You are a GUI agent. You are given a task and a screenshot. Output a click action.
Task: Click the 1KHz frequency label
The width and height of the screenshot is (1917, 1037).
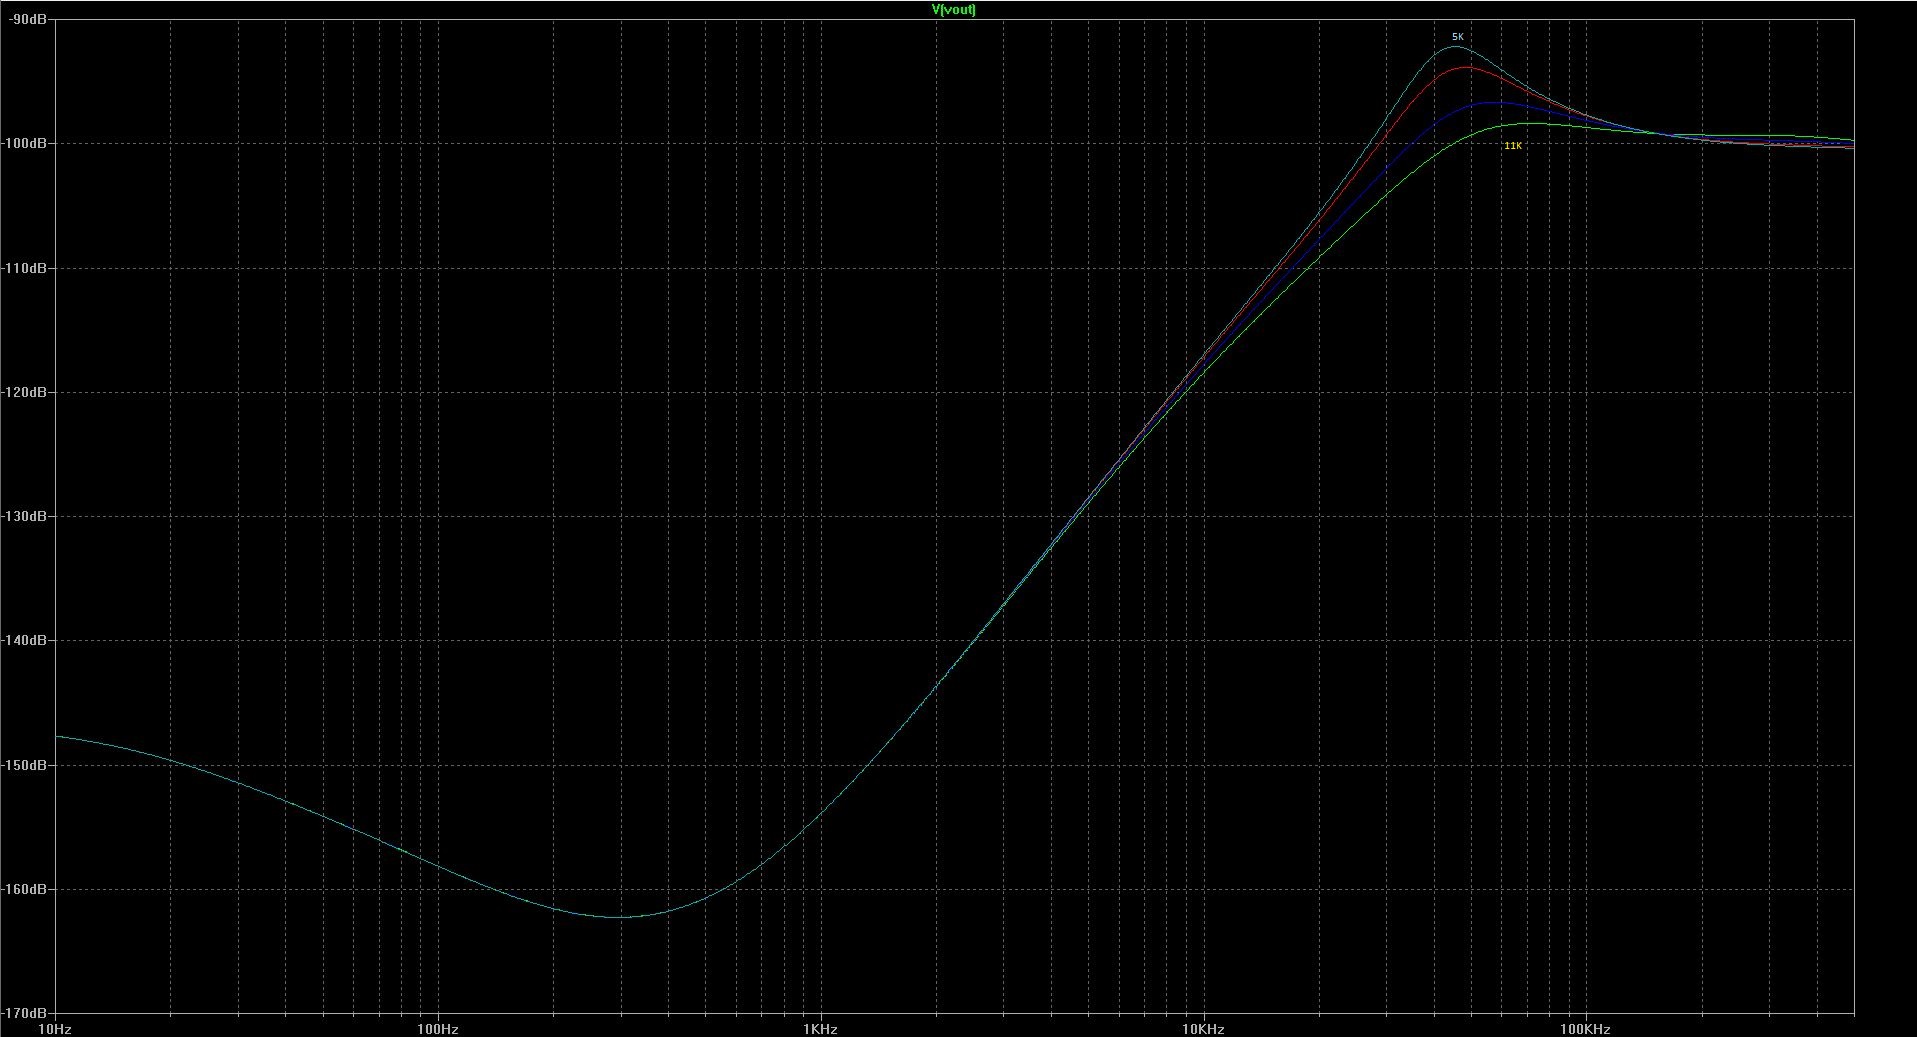click(820, 1029)
